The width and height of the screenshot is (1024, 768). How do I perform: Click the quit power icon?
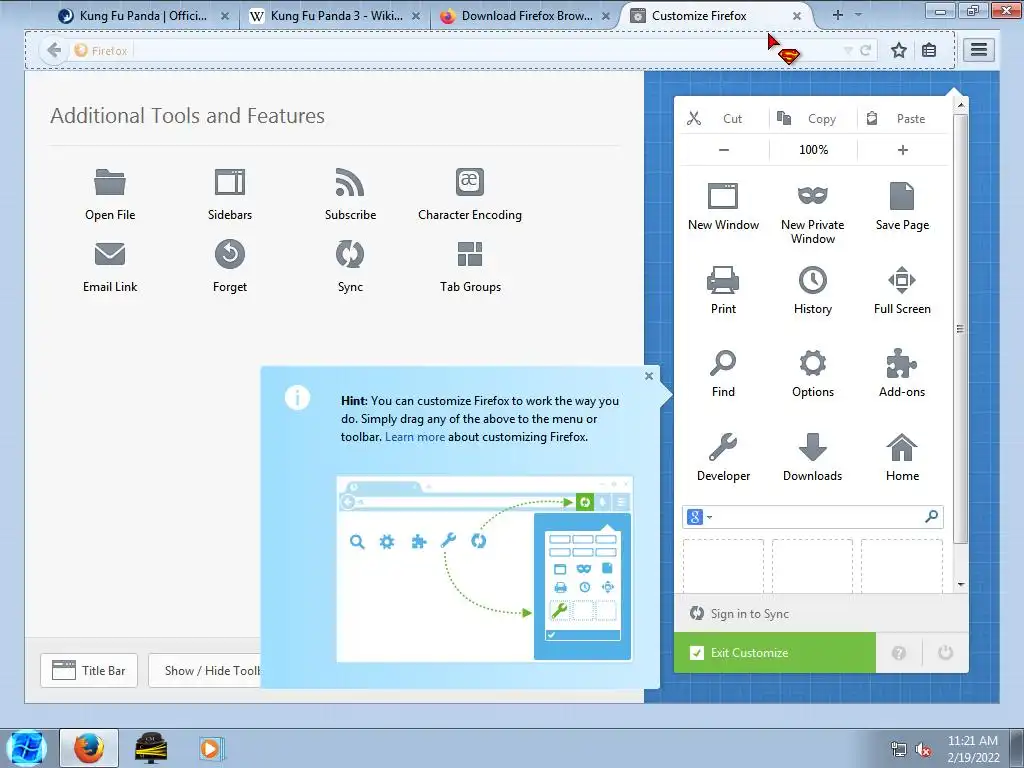945,652
